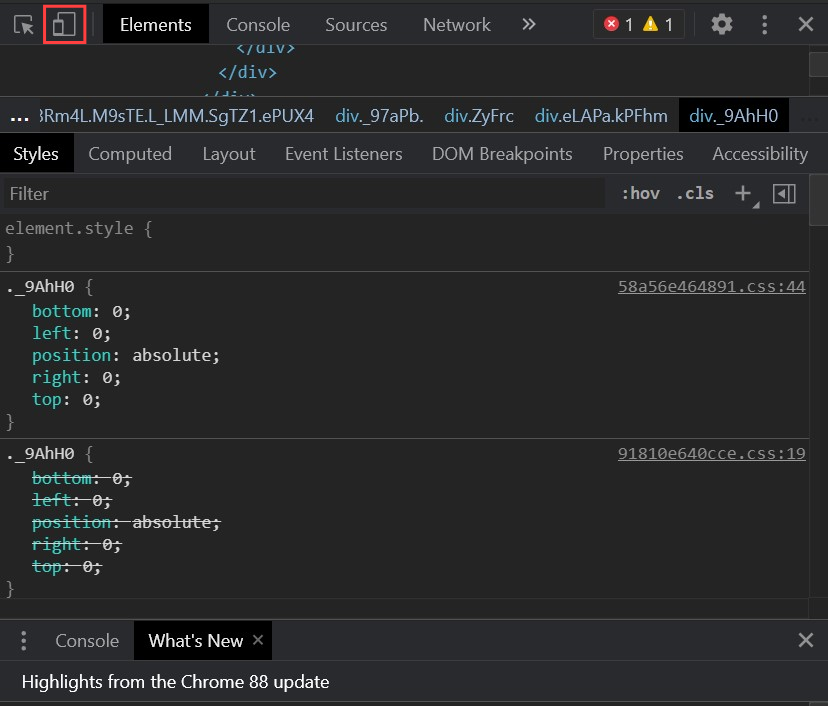Select the div._97aPb breadcrumb
This screenshot has height=706, width=828.
(379, 116)
